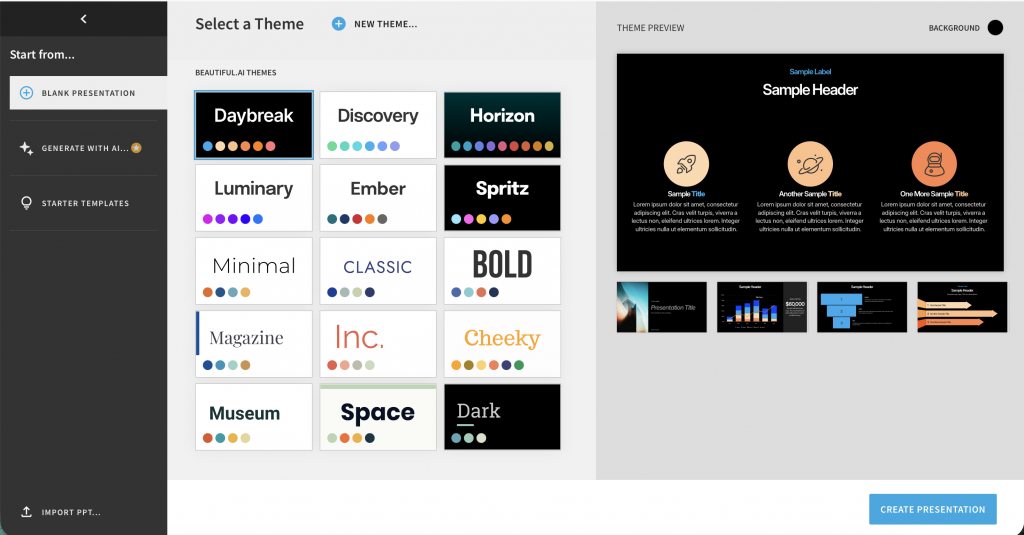Click the New Theme label
Image resolution: width=1024 pixels, height=535 pixels.
(385, 24)
